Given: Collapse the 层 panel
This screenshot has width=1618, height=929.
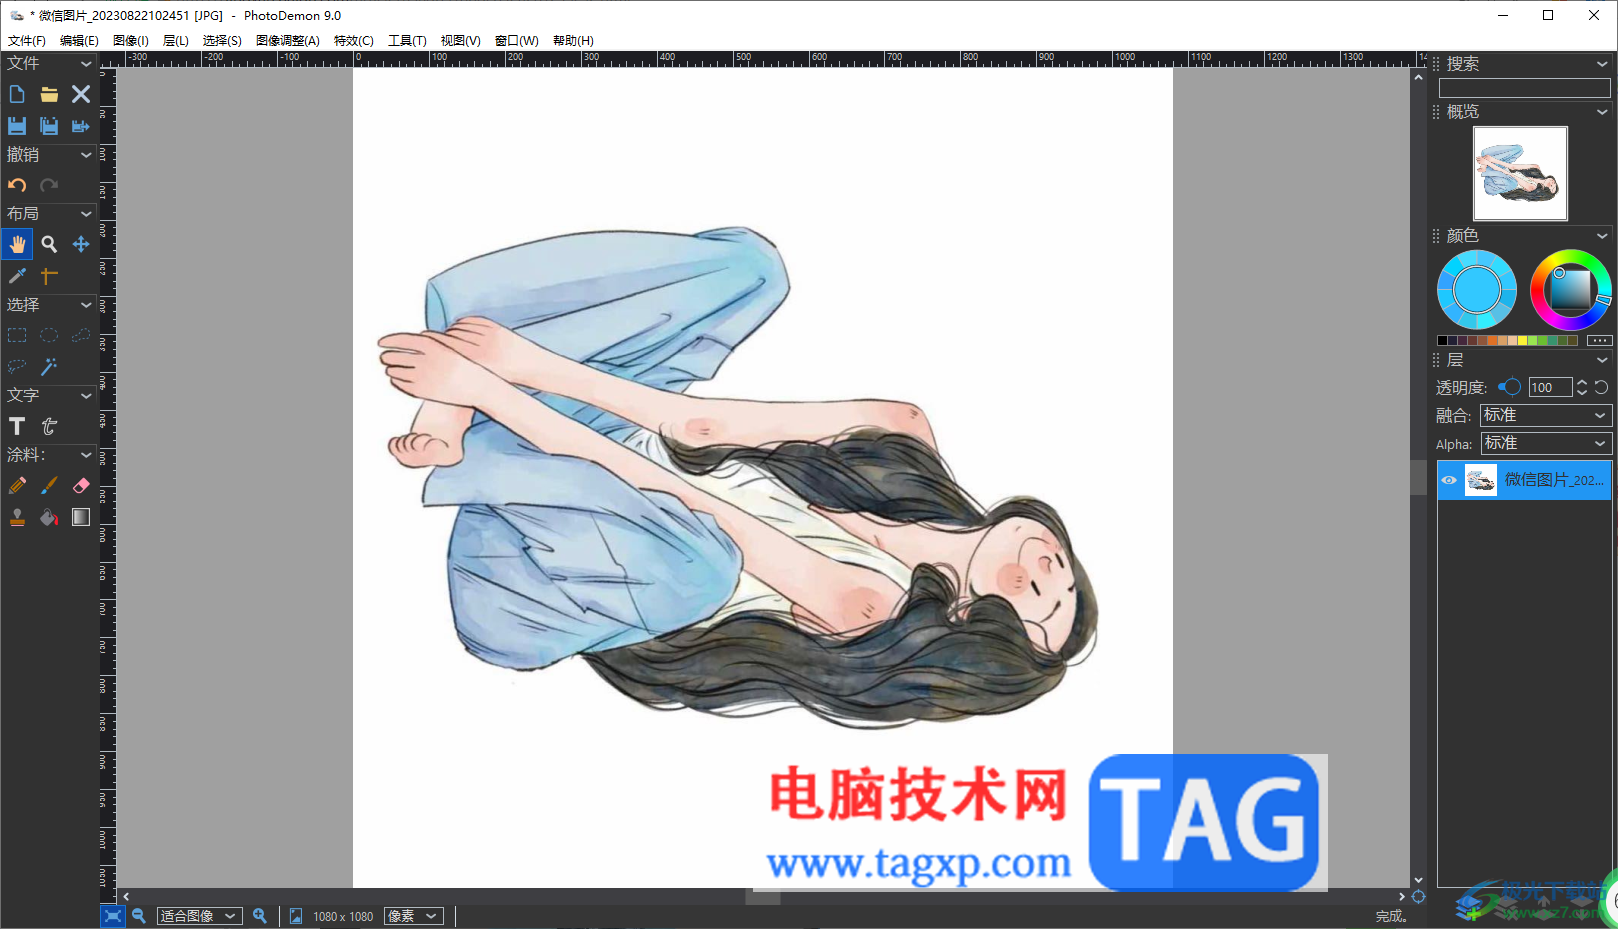Looking at the screenshot, I should click(1602, 360).
